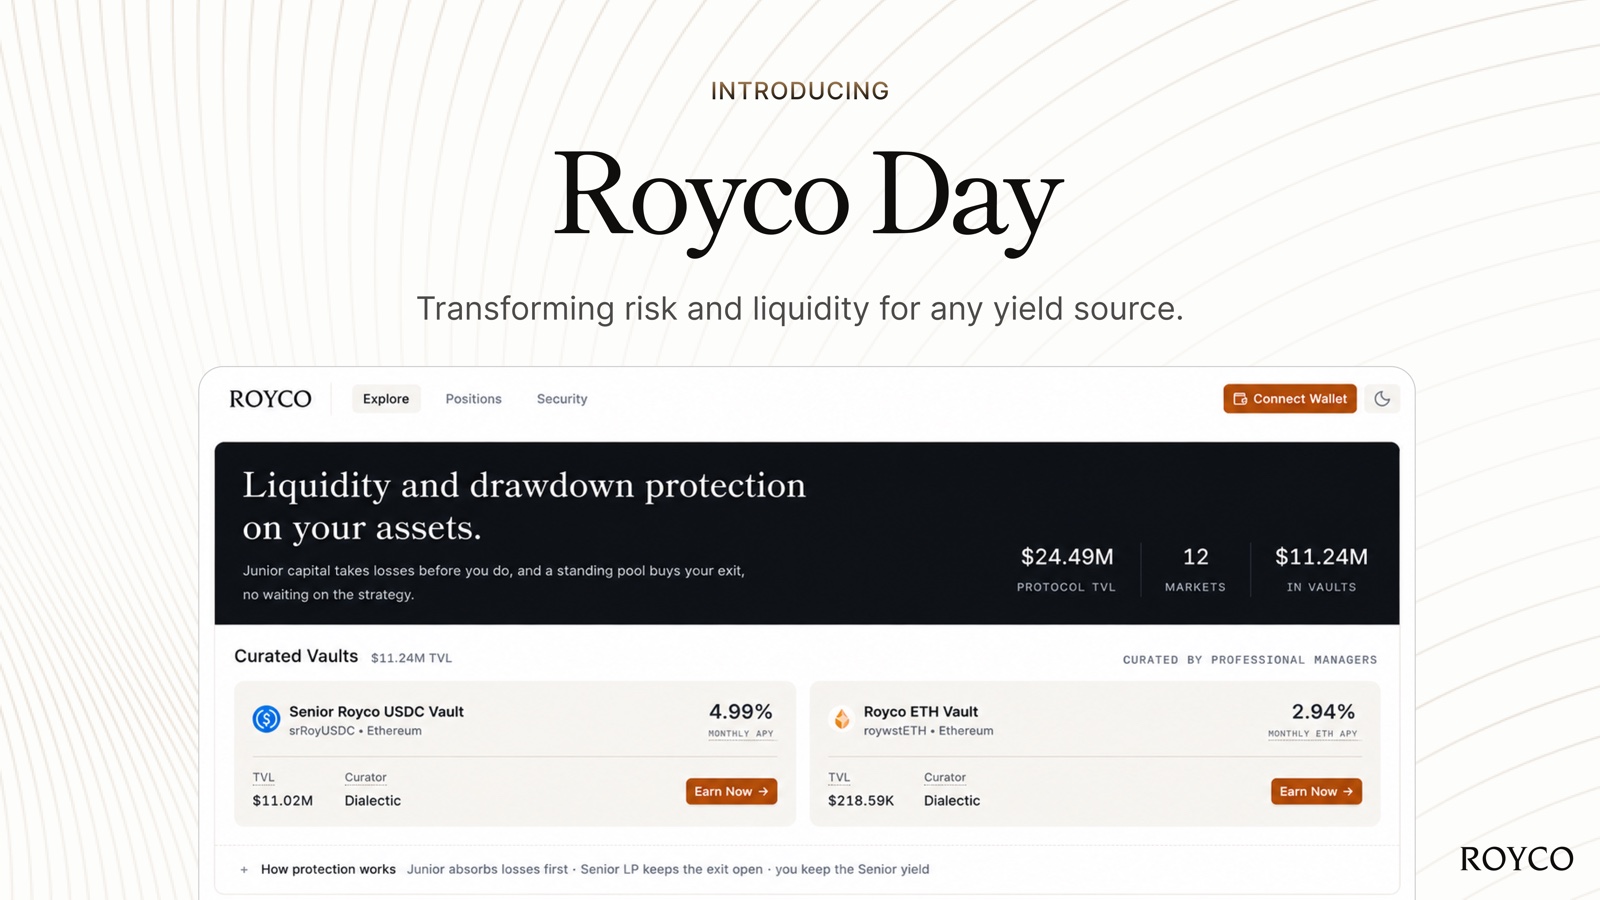
Task: Toggle dark mode moon icon
Action: pyautogui.click(x=1382, y=399)
